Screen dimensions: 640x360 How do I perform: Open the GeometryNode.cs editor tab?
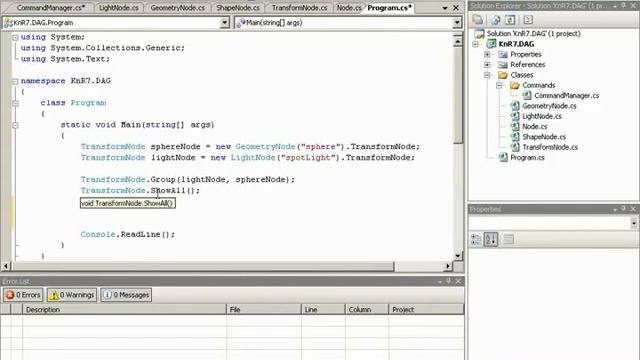tap(178, 8)
